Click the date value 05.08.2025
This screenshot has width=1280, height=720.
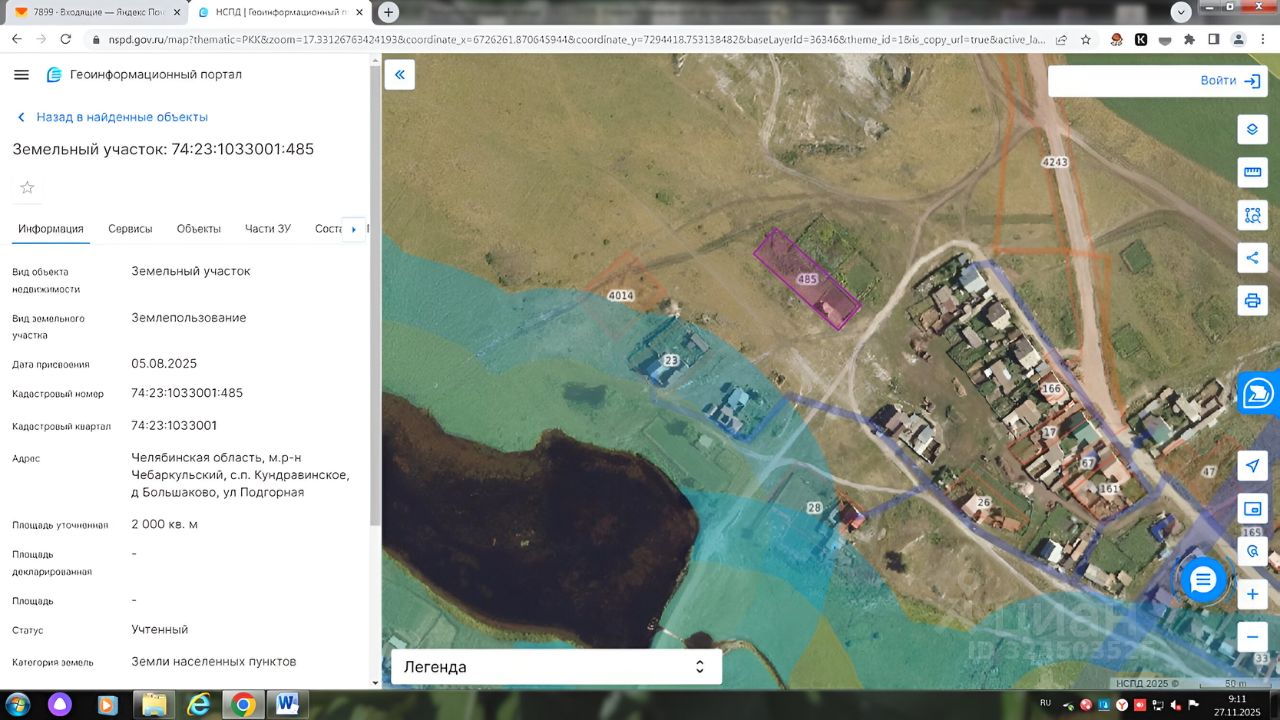pos(164,364)
